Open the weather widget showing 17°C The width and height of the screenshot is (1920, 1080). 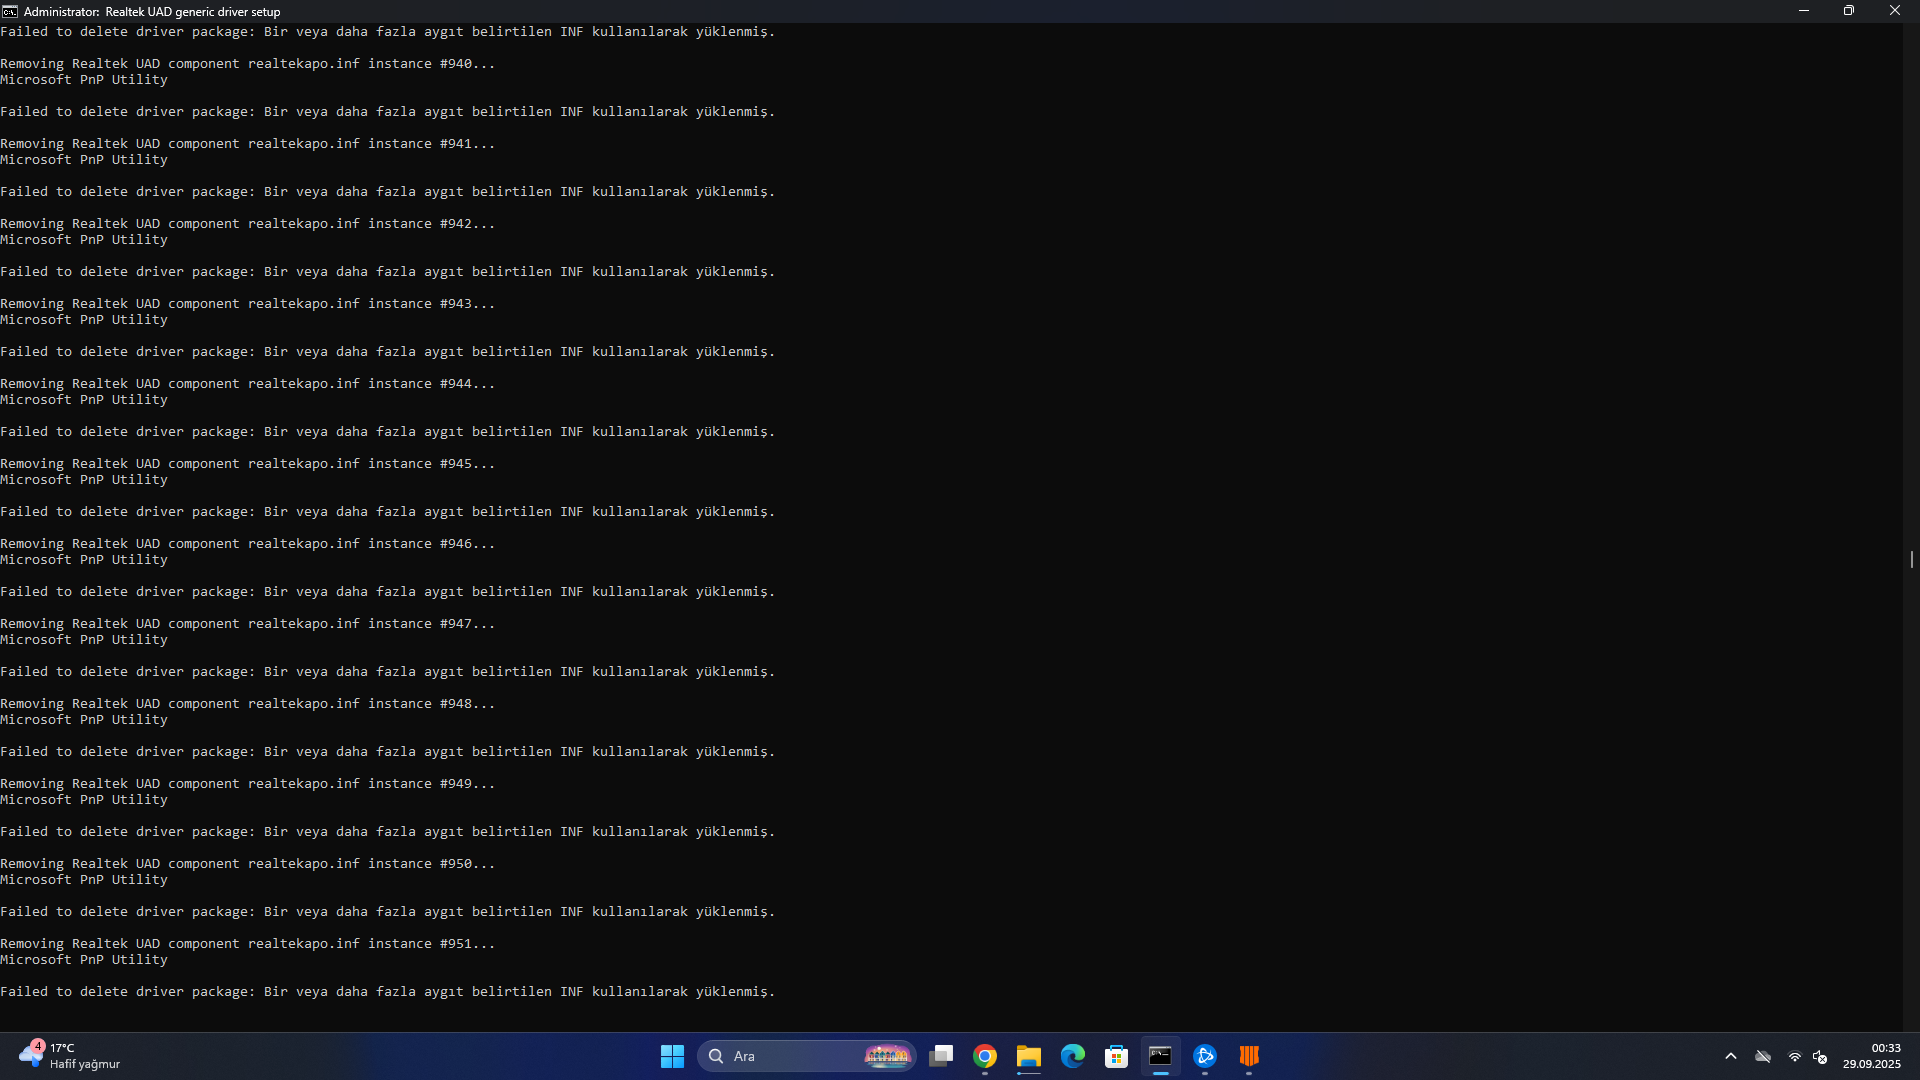pos(68,1056)
